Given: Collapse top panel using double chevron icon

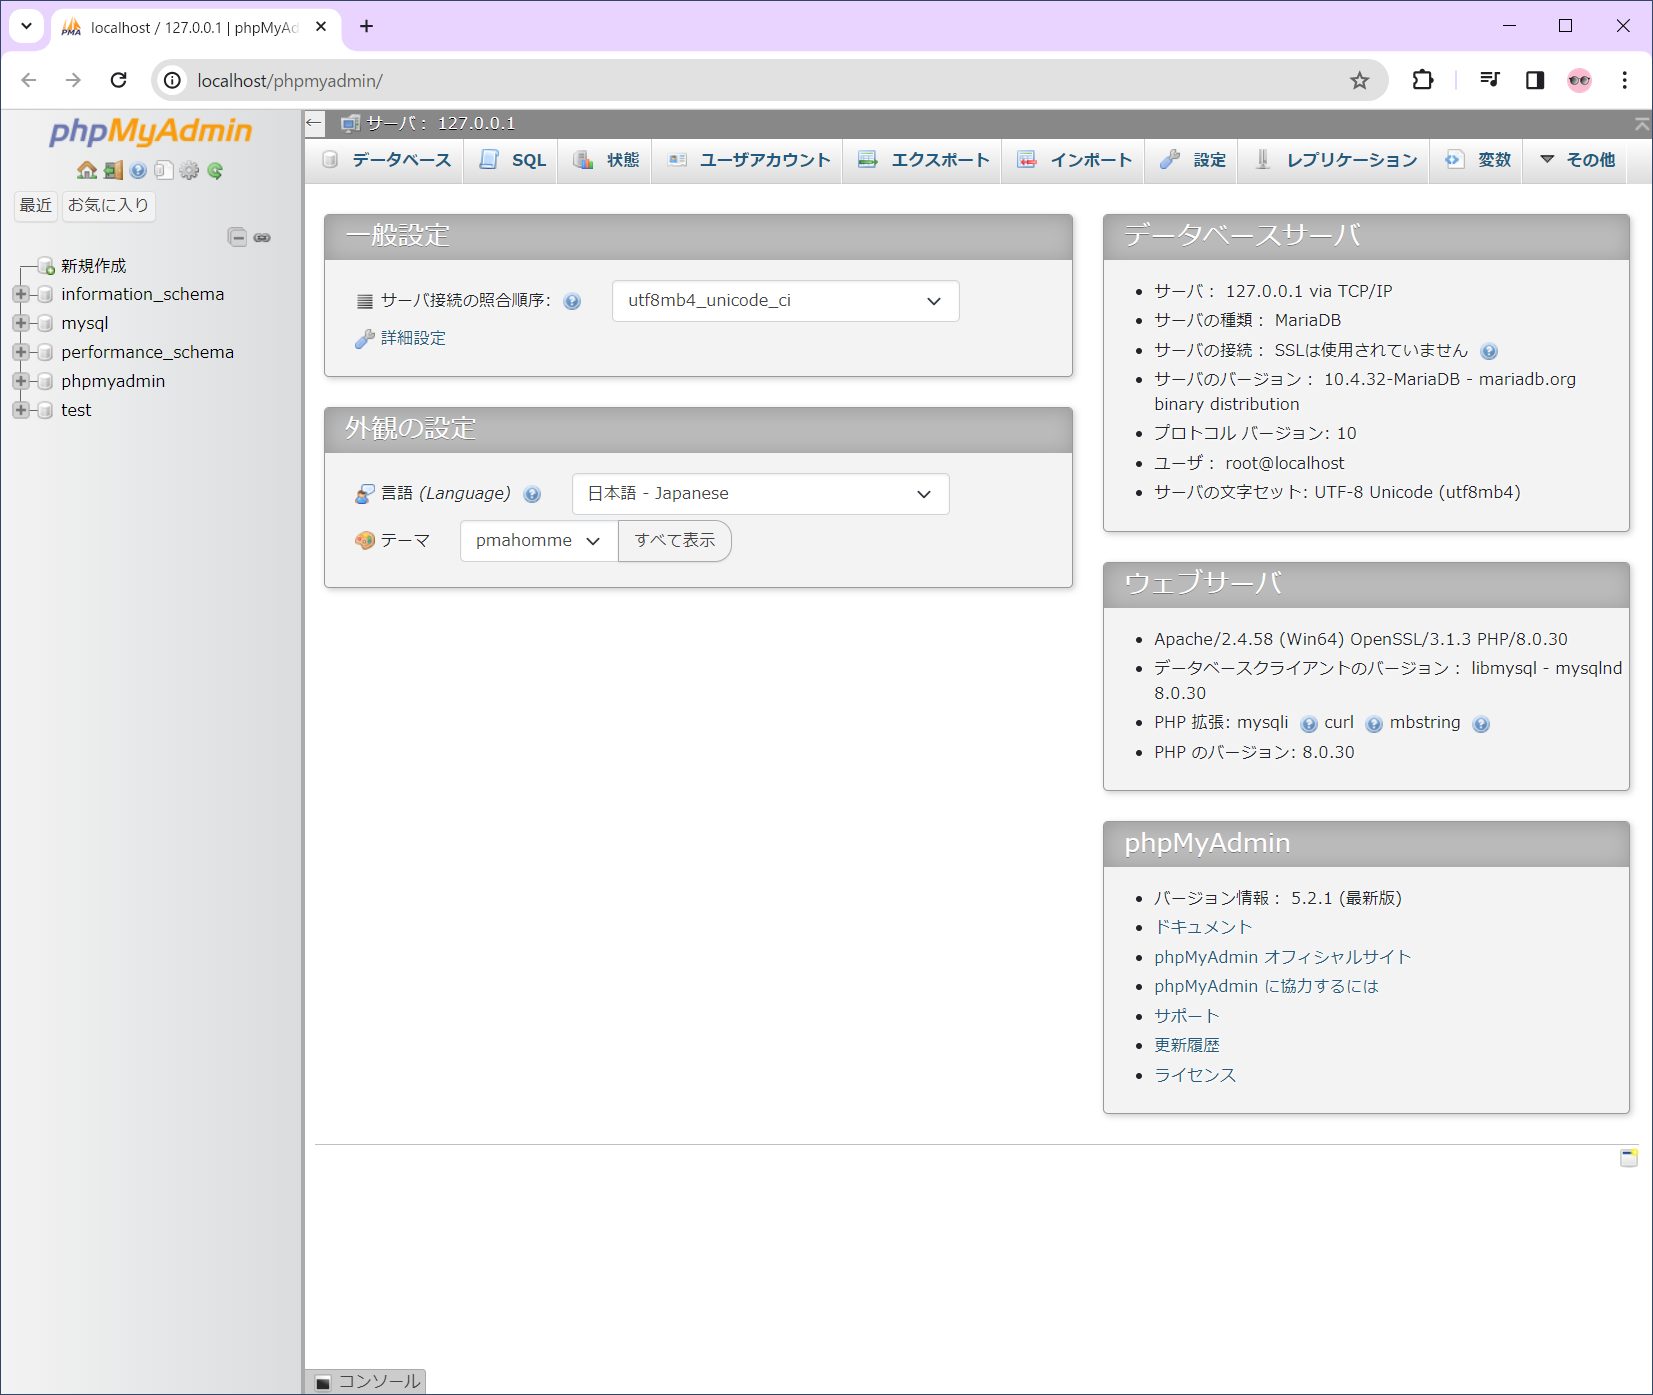Looking at the screenshot, I should click(x=1641, y=124).
